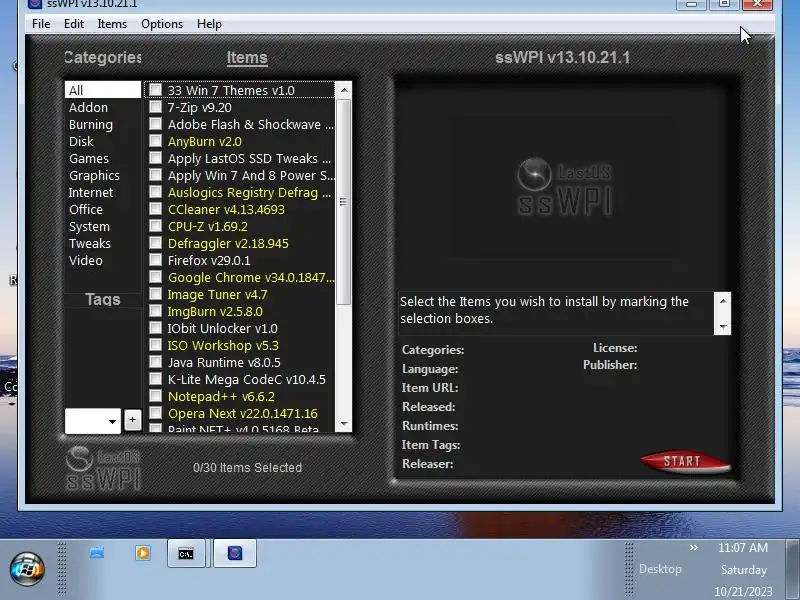
Task: Open the File menu
Action: (x=41, y=24)
